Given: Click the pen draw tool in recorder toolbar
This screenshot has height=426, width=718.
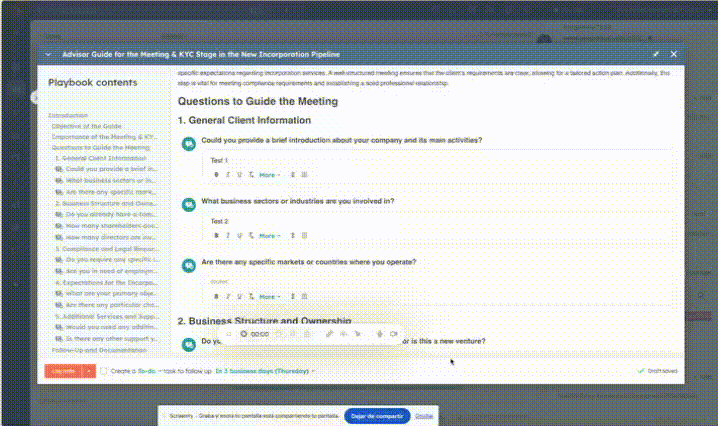Looking at the screenshot, I should (x=329, y=334).
